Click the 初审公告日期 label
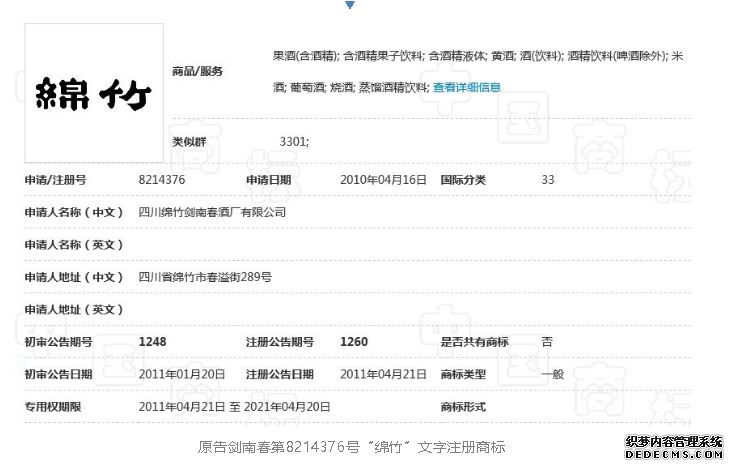 (59, 374)
